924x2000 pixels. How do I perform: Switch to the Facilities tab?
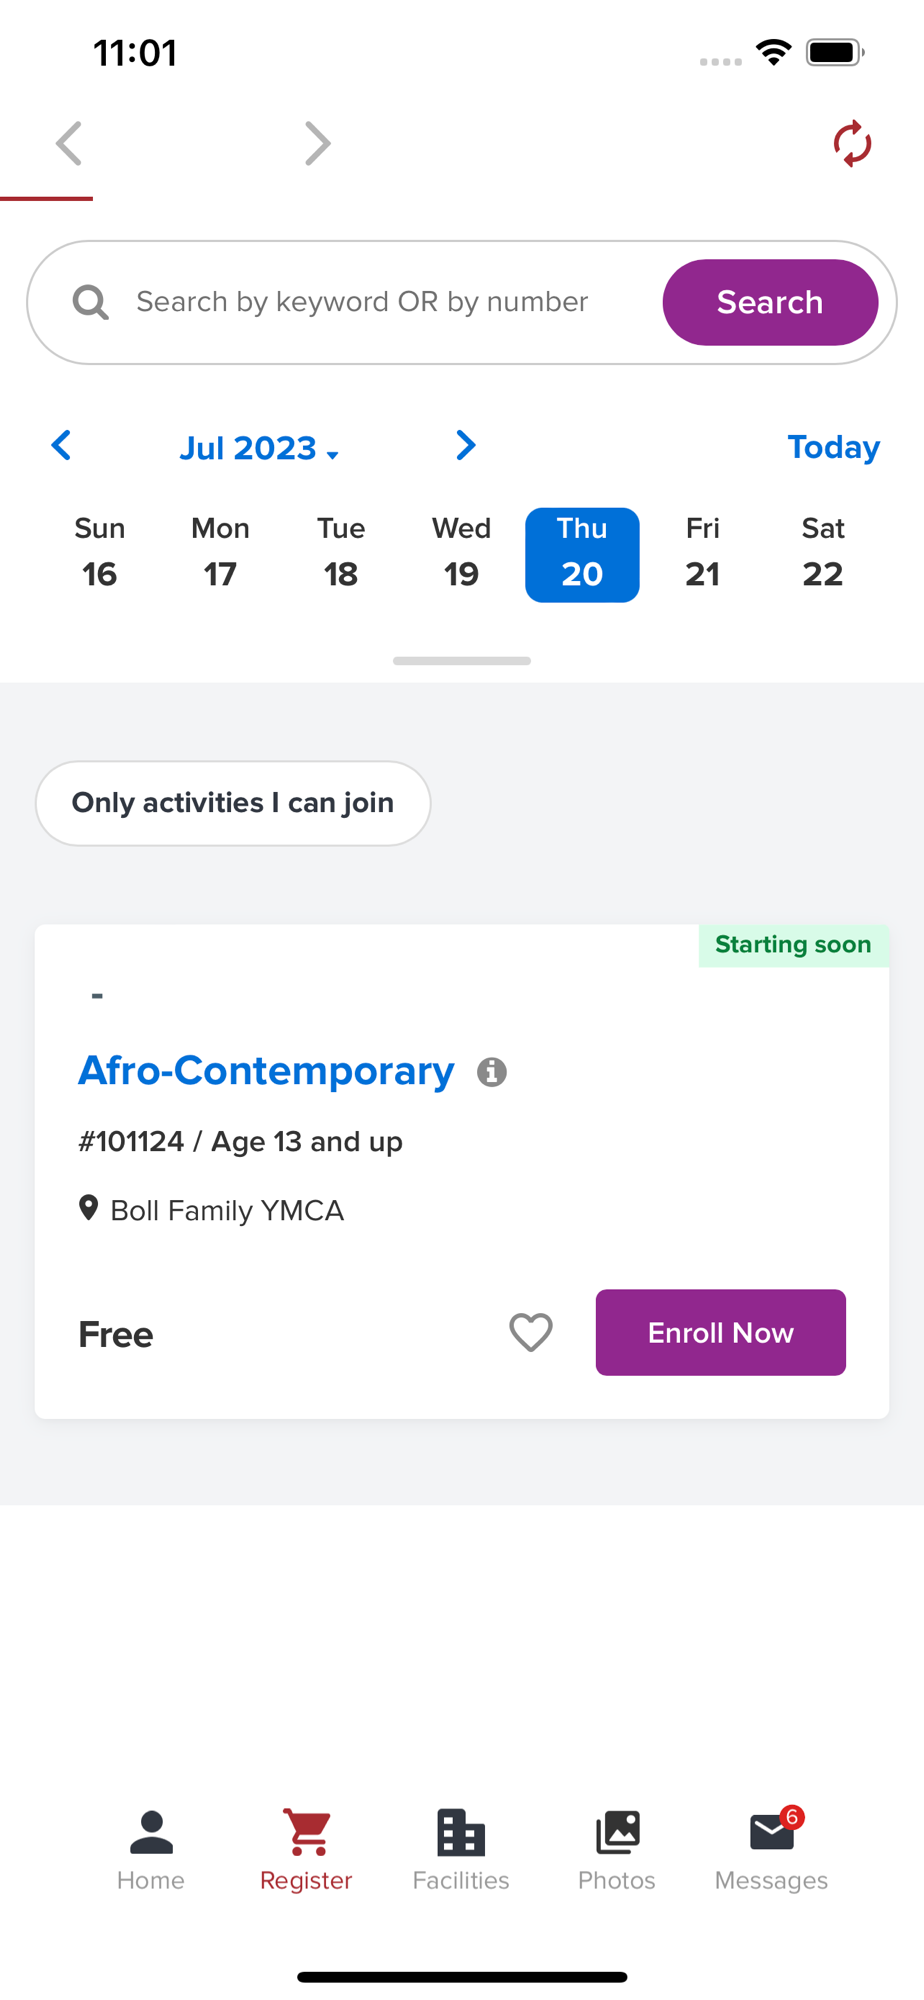click(x=461, y=1849)
